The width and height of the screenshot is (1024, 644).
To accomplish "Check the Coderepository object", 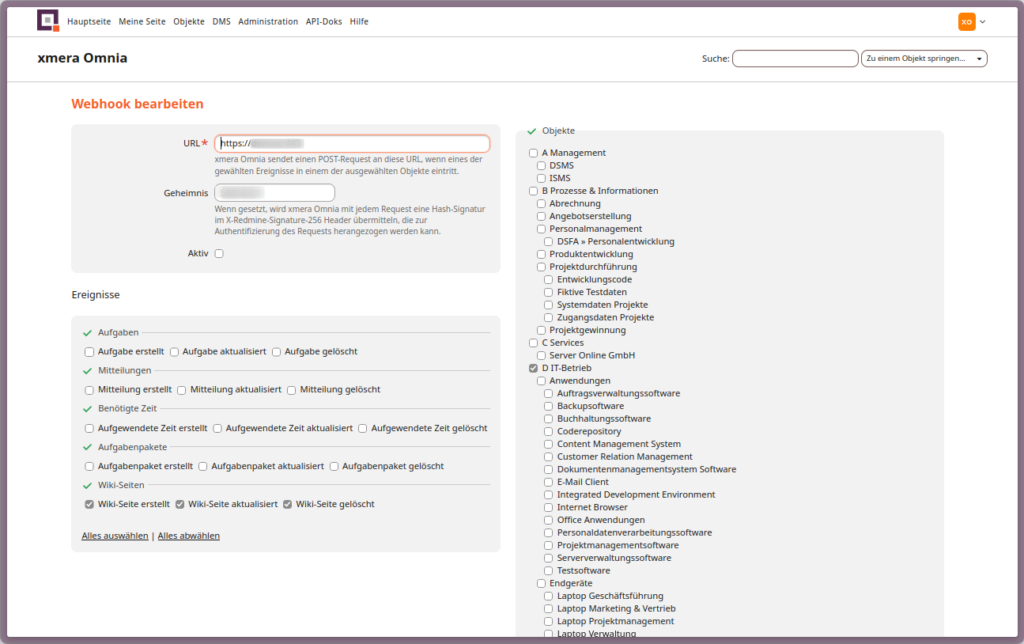I will [549, 432].
